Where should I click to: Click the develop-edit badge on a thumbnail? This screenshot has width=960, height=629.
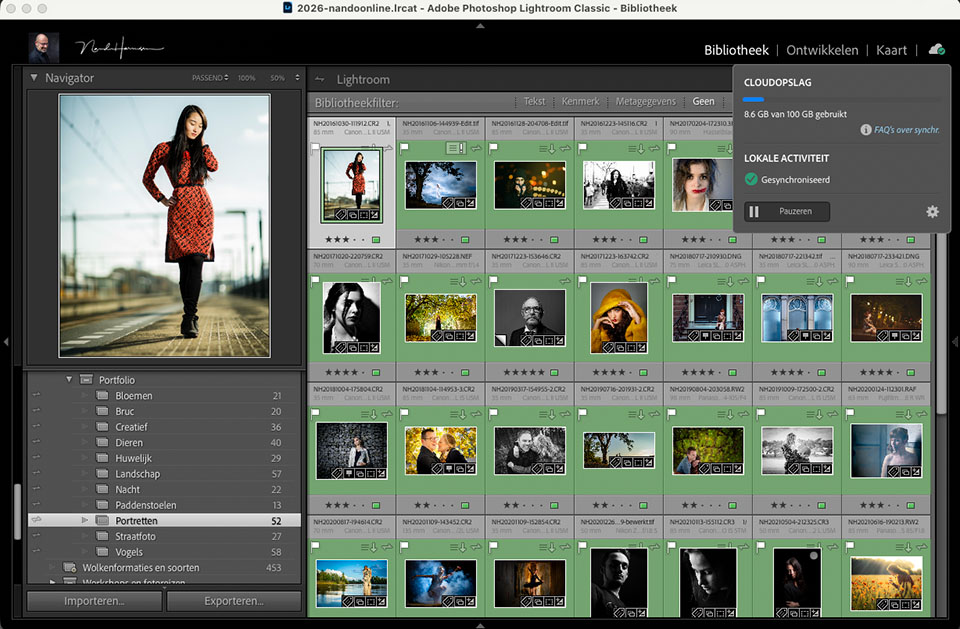pos(373,214)
